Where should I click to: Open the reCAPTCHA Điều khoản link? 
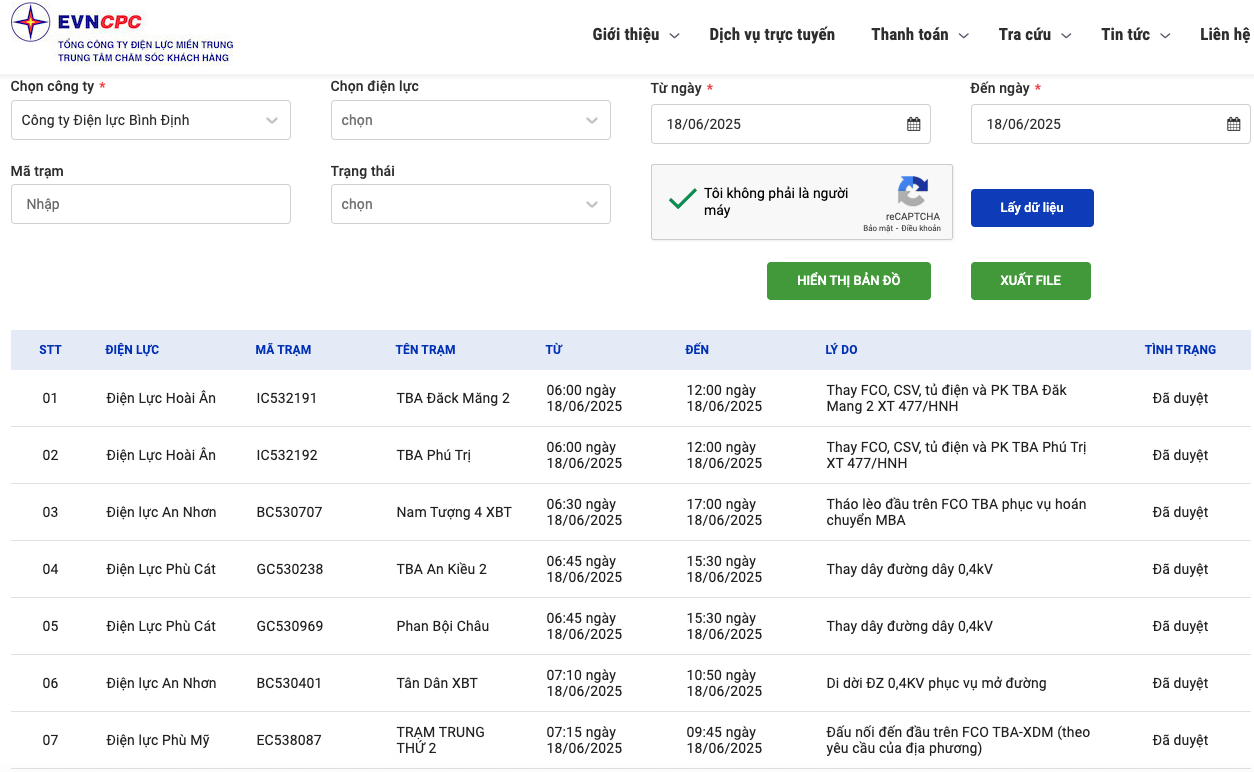tap(921, 229)
